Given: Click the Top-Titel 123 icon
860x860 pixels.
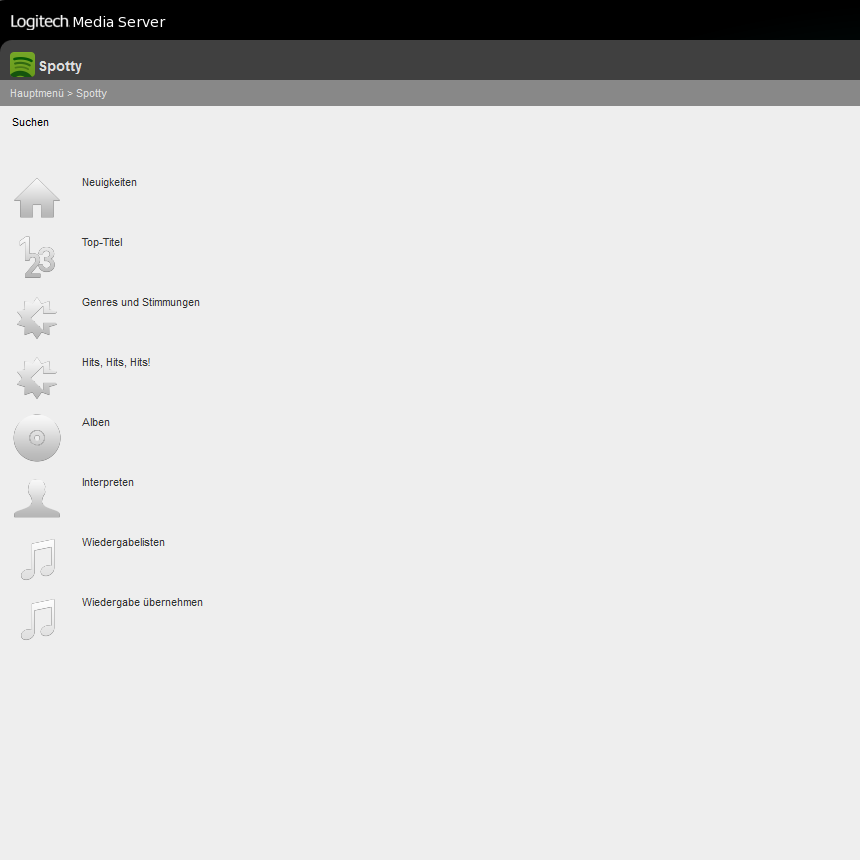Looking at the screenshot, I should 37,257.
